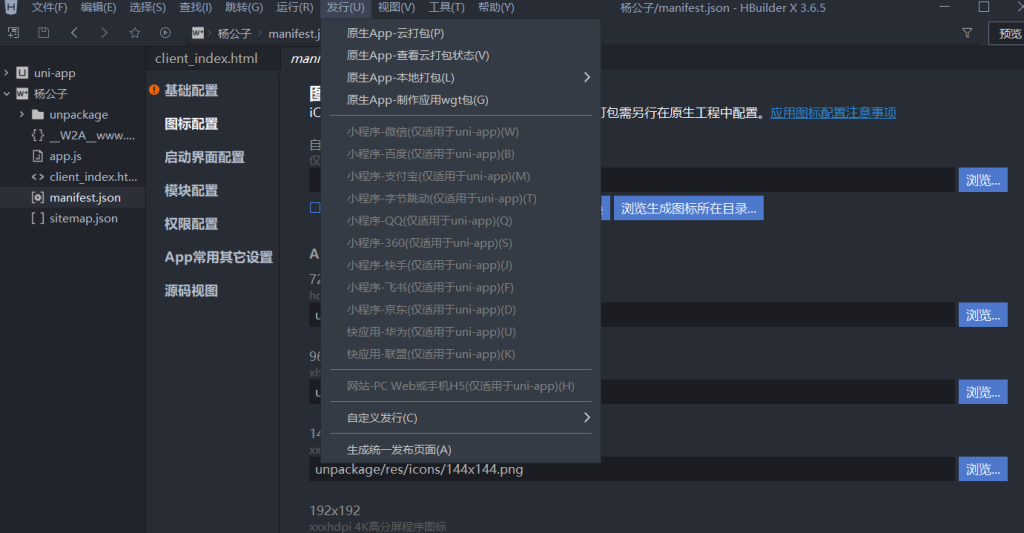Click the run play toolbar icon
This screenshot has height=533, width=1024.
[x=165, y=33]
